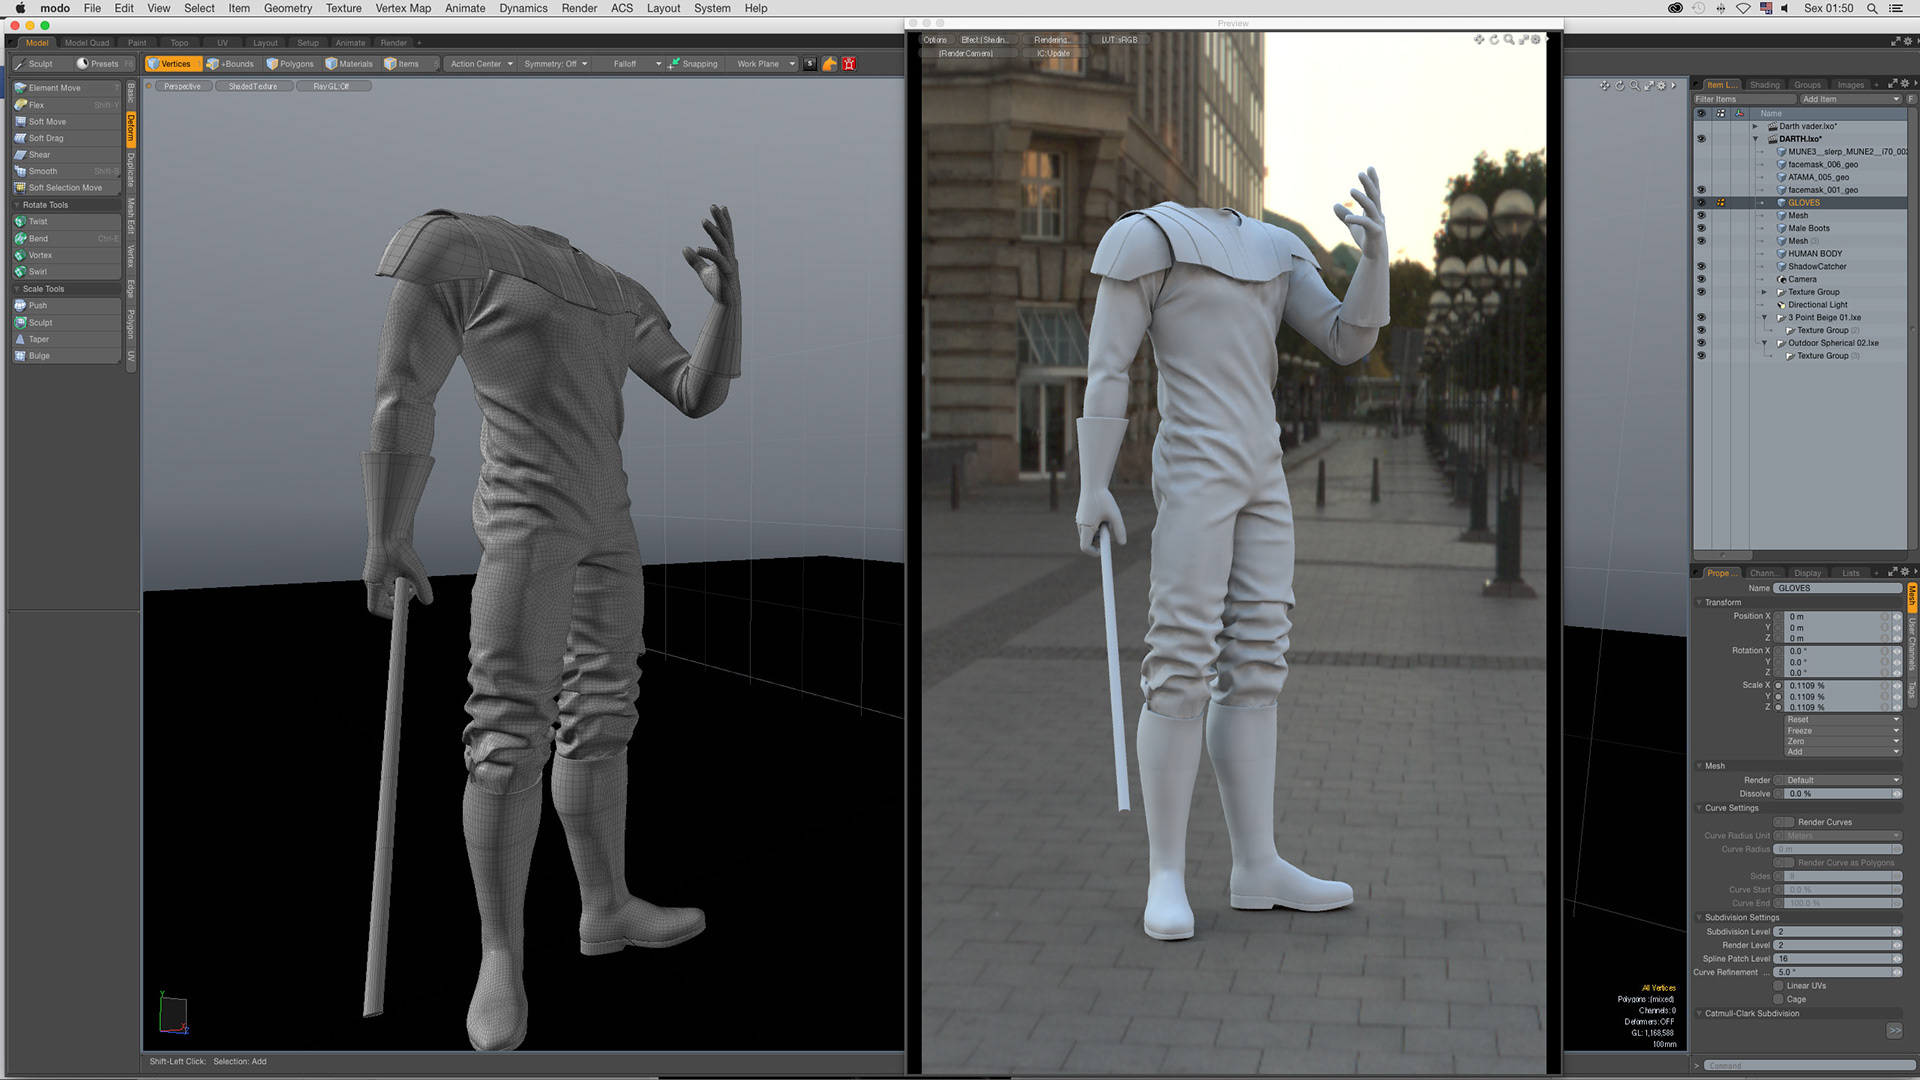Viewport: 1920px width, 1080px height.
Task: Click the RayGL: Off button
Action: 332,87
